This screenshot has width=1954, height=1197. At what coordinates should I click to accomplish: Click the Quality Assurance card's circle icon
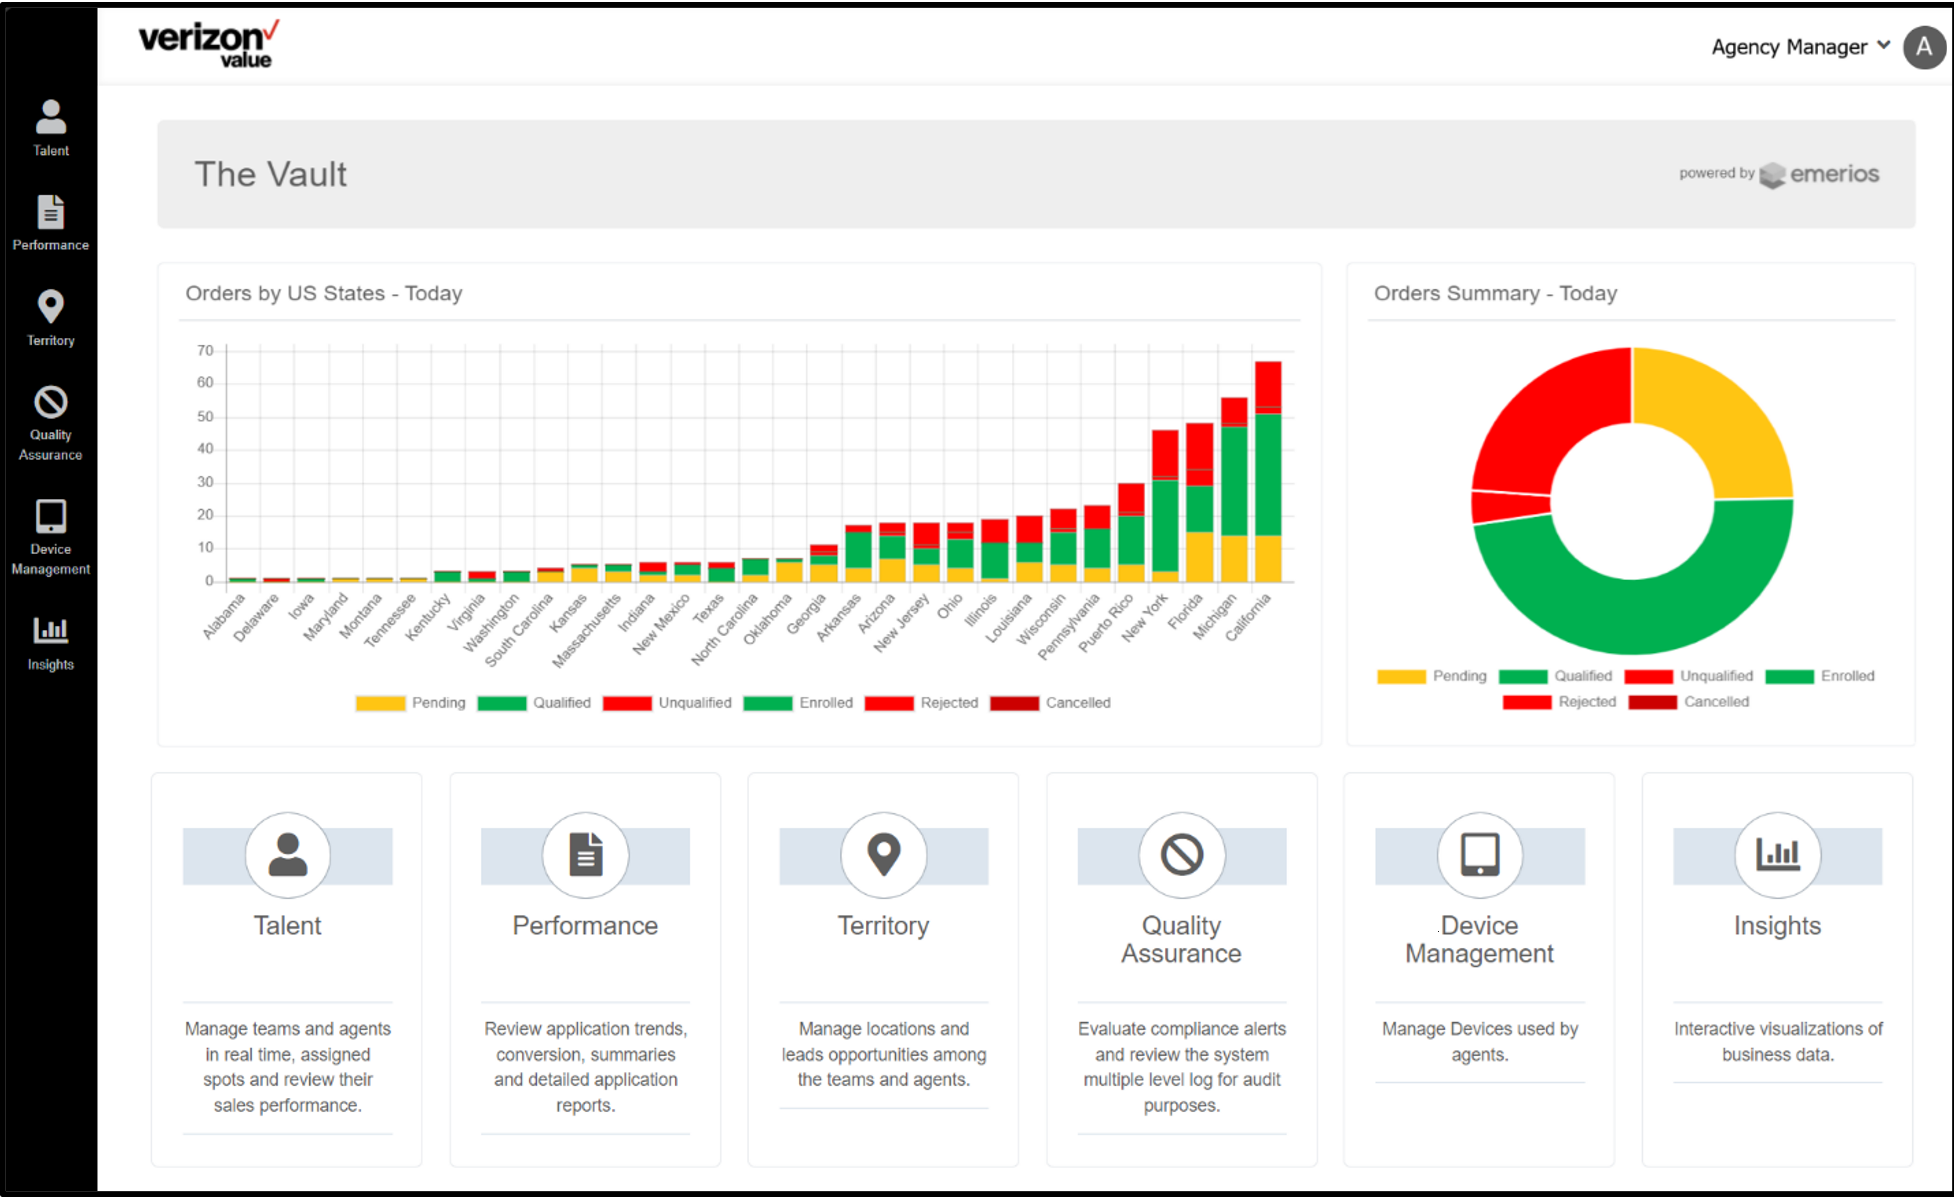(x=1182, y=855)
